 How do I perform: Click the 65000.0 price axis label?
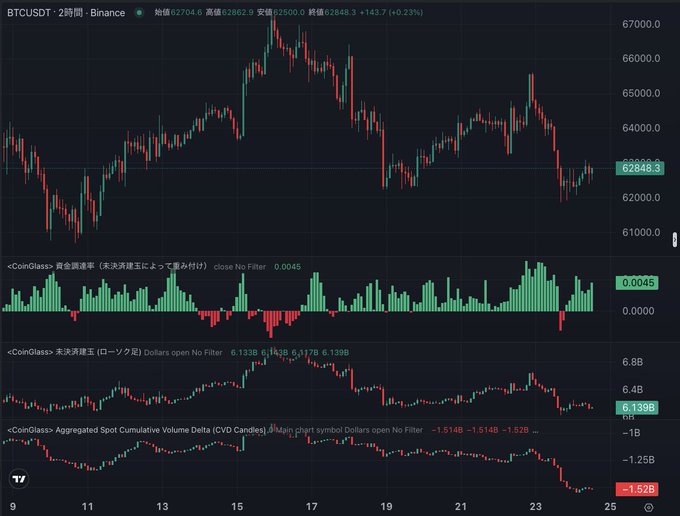tap(641, 93)
